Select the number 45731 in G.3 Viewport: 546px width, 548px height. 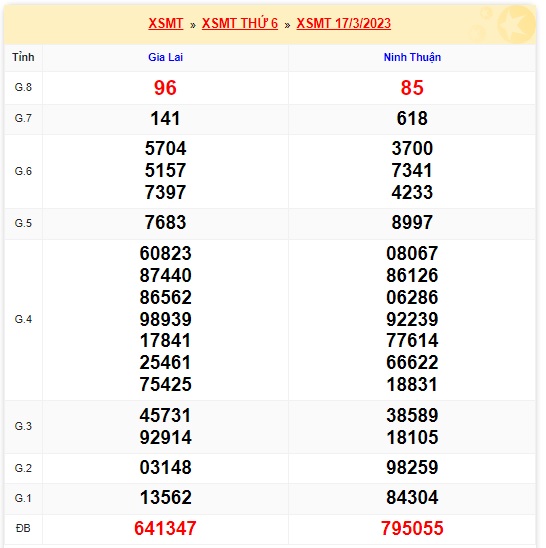point(165,416)
